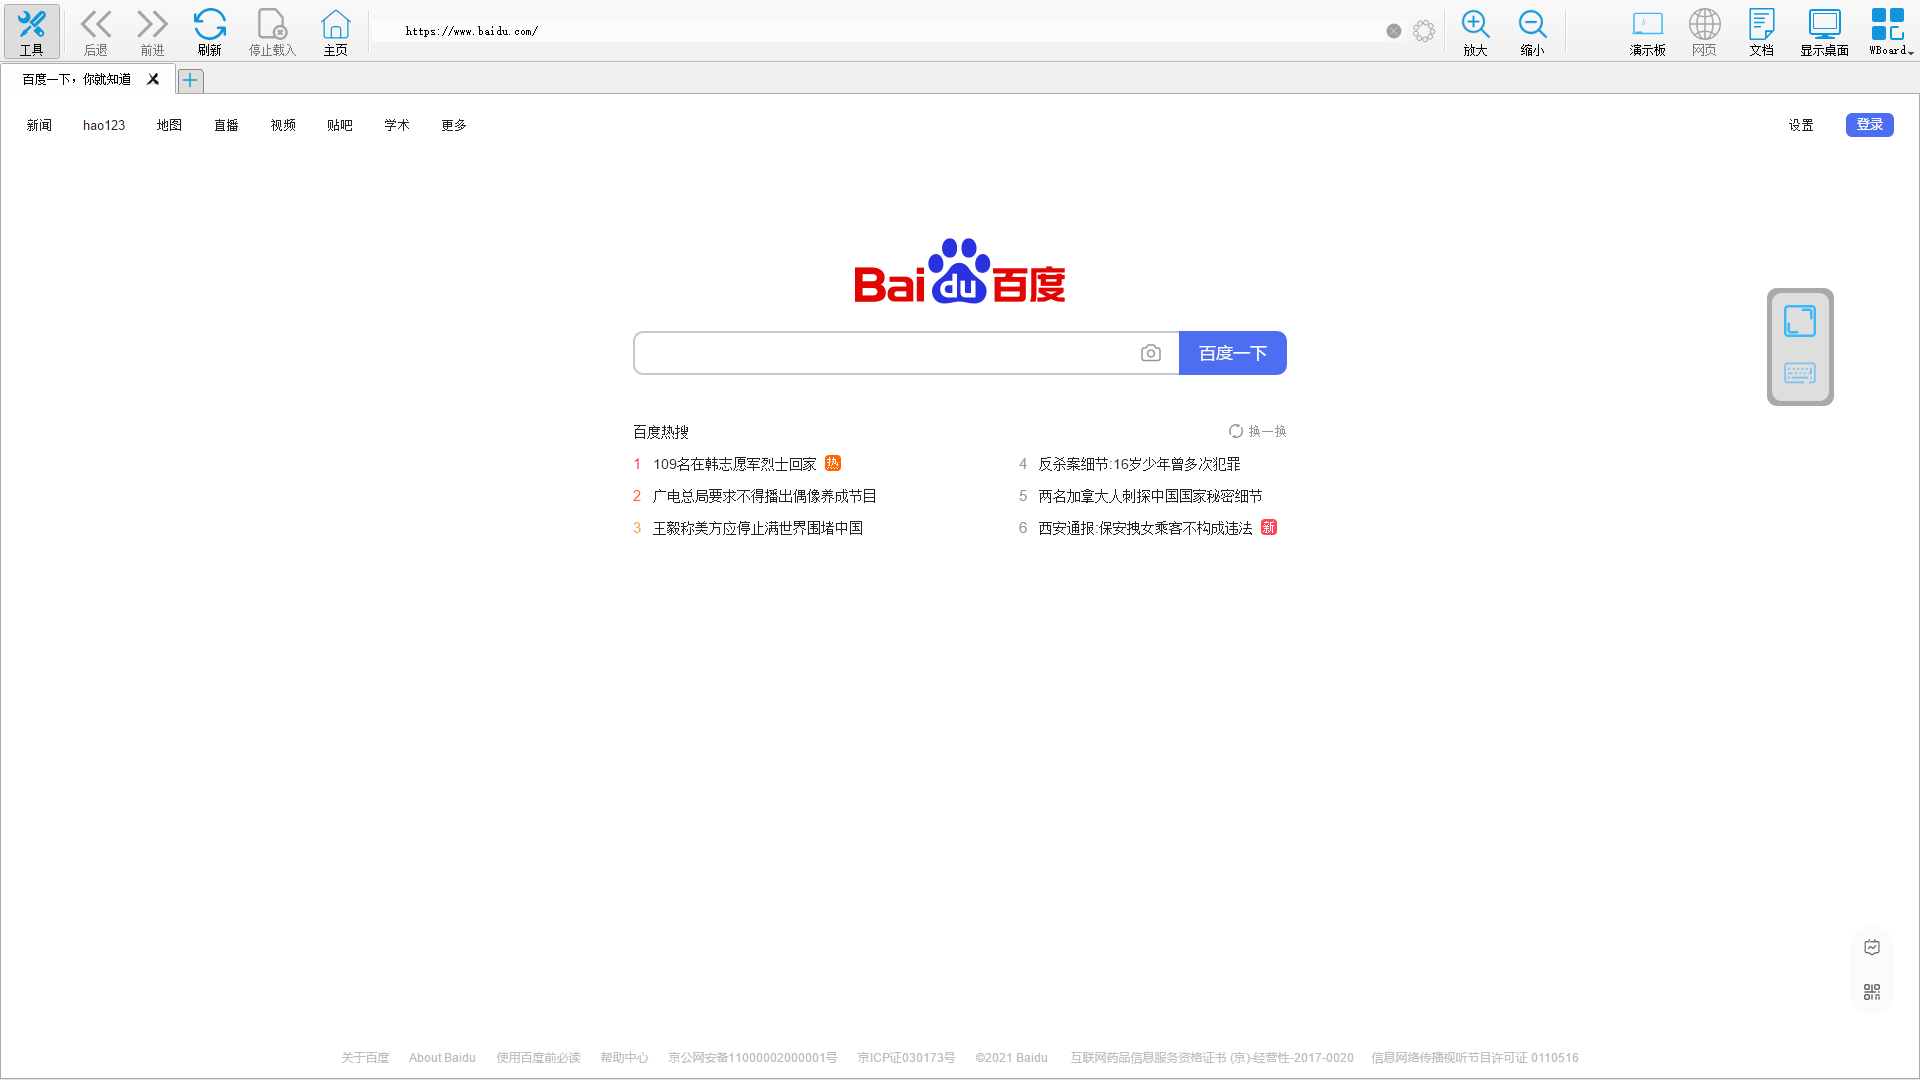Screen dimensions: 1920x1080
Task: Click the 刷新 refresh icon
Action: pyautogui.click(x=209, y=31)
